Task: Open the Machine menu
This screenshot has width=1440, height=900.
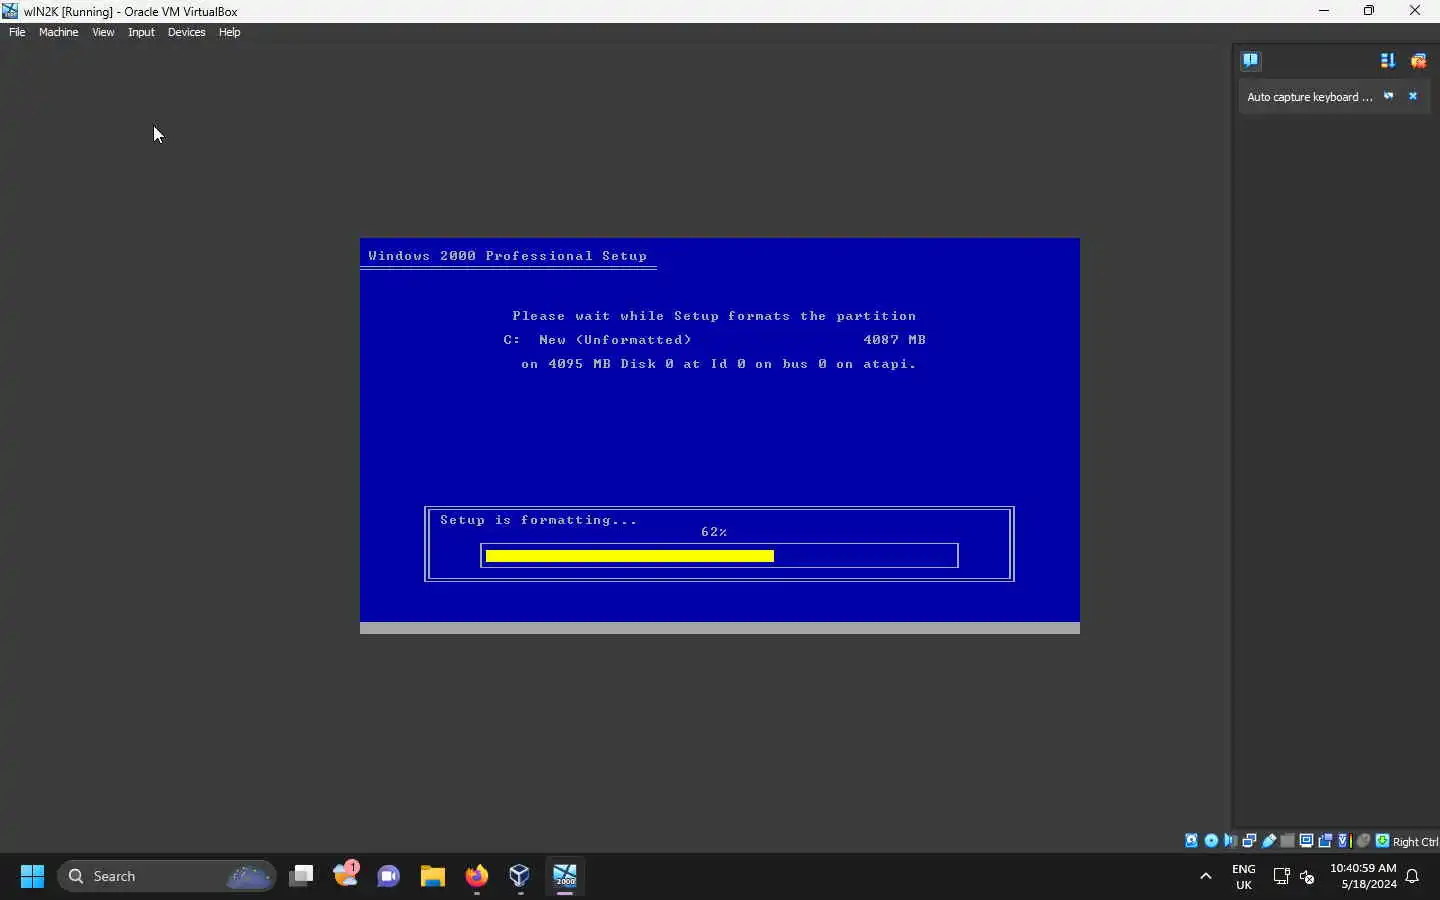Action: [58, 32]
